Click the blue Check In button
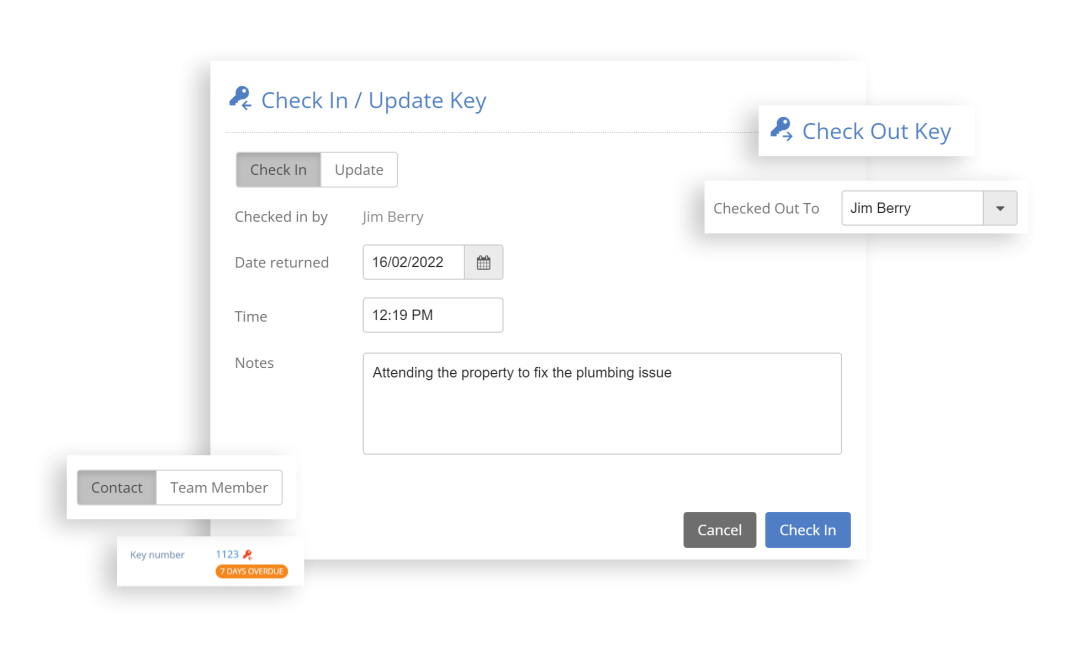This screenshot has width=1080, height=650. pos(808,530)
